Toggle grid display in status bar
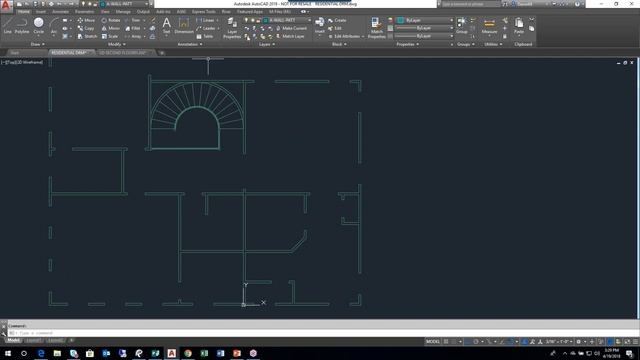 (x=446, y=342)
